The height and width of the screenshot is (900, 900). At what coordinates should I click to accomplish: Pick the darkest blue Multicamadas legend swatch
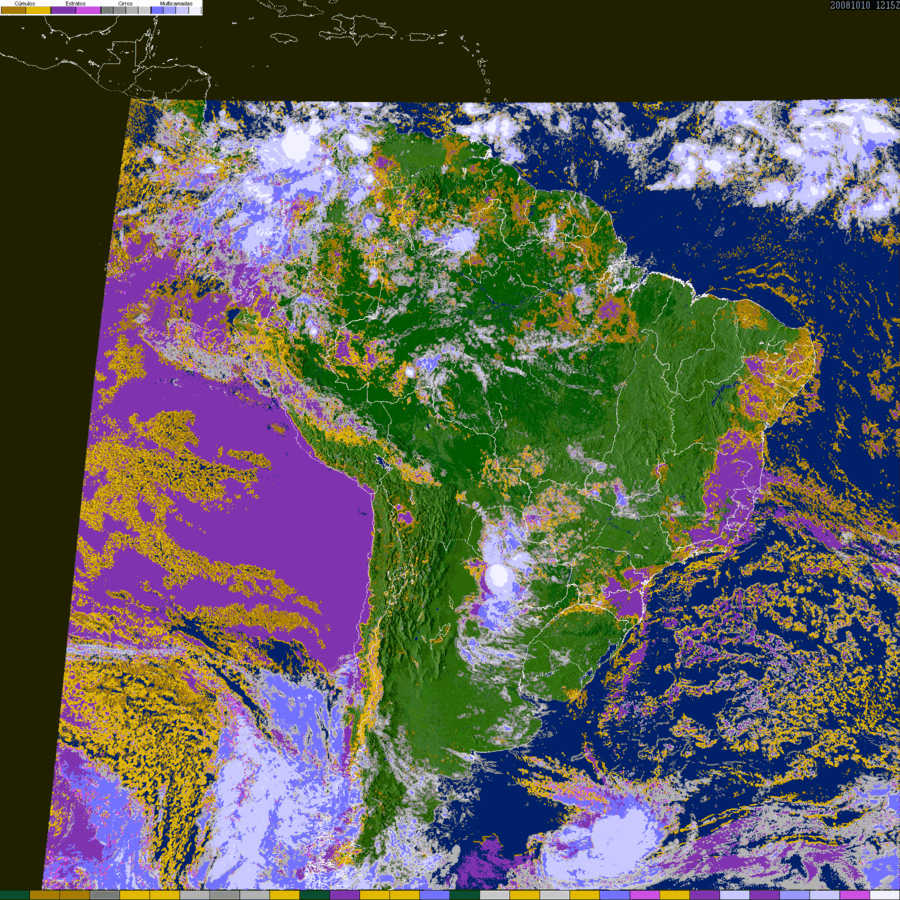(157, 10)
